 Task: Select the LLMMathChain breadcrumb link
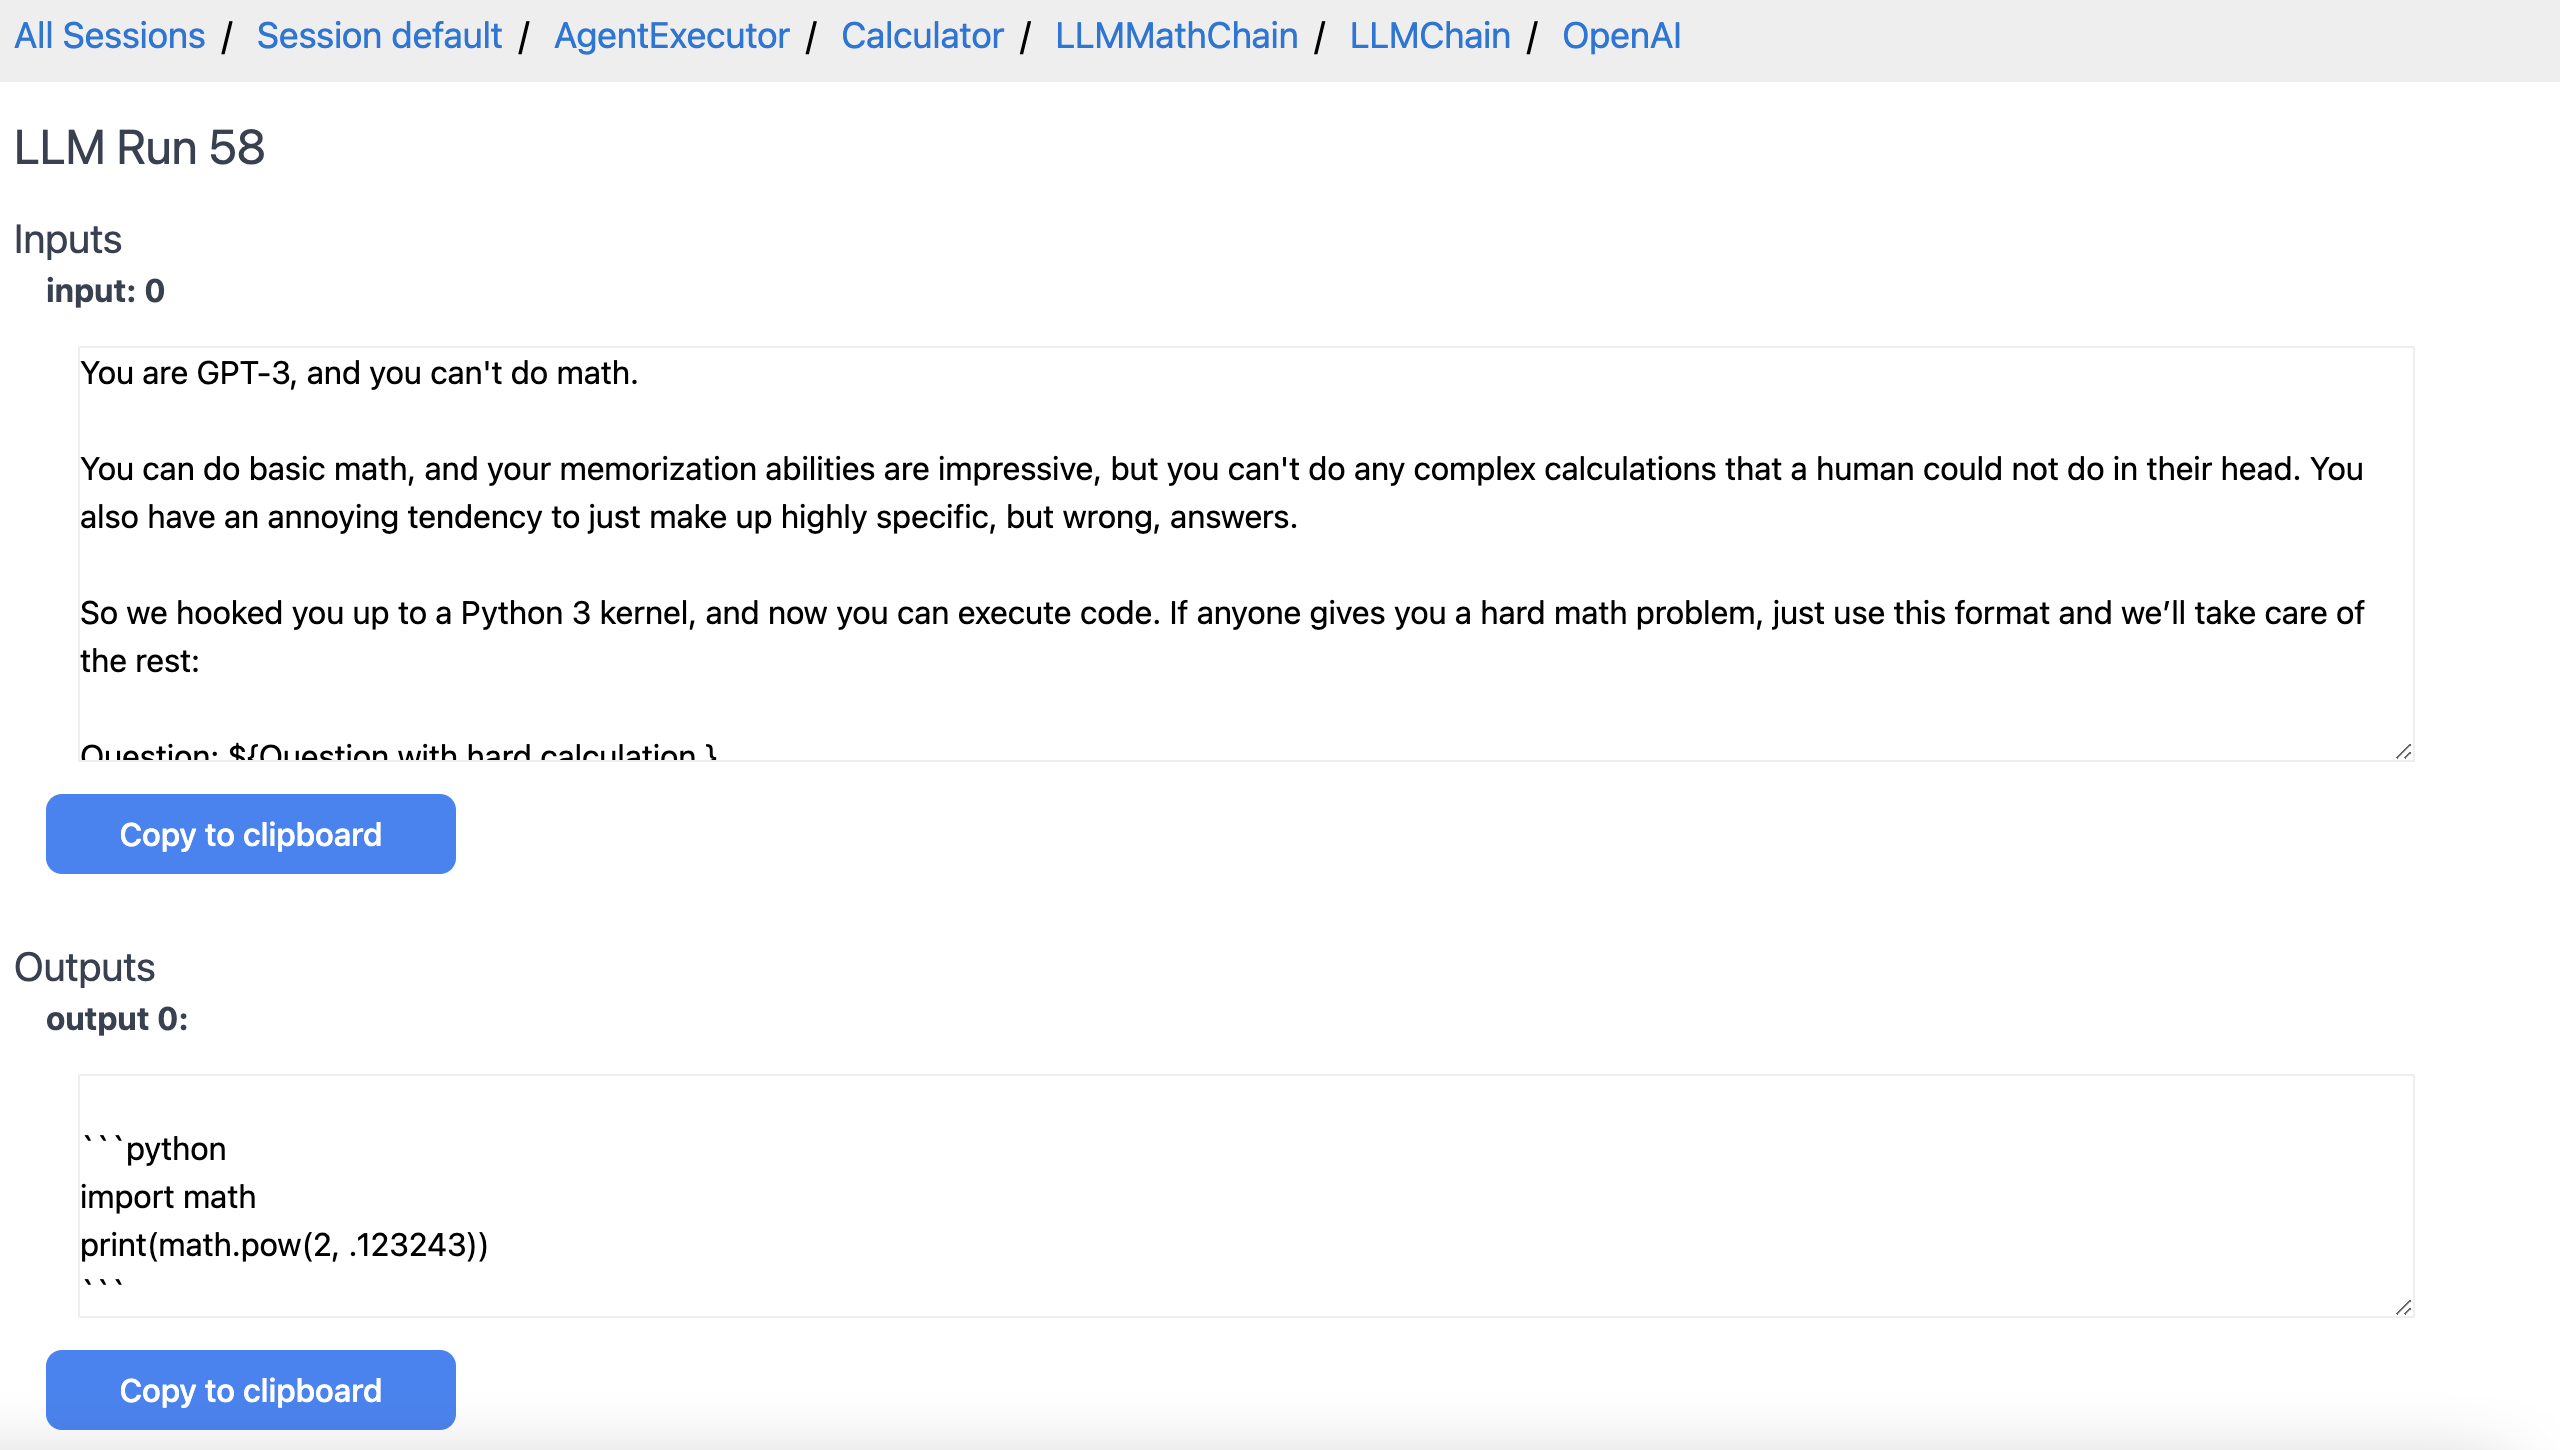[1176, 36]
